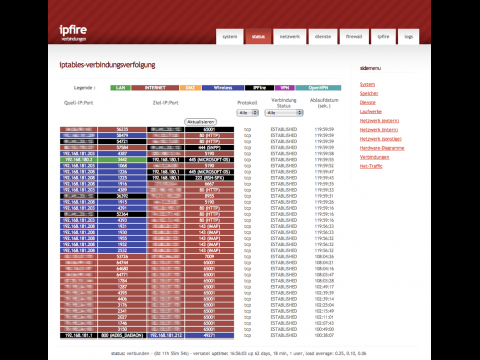This screenshot has width=480, height=360.
Task: Click the 222 (RSH-SPX) destination port cell
Action: point(209,178)
